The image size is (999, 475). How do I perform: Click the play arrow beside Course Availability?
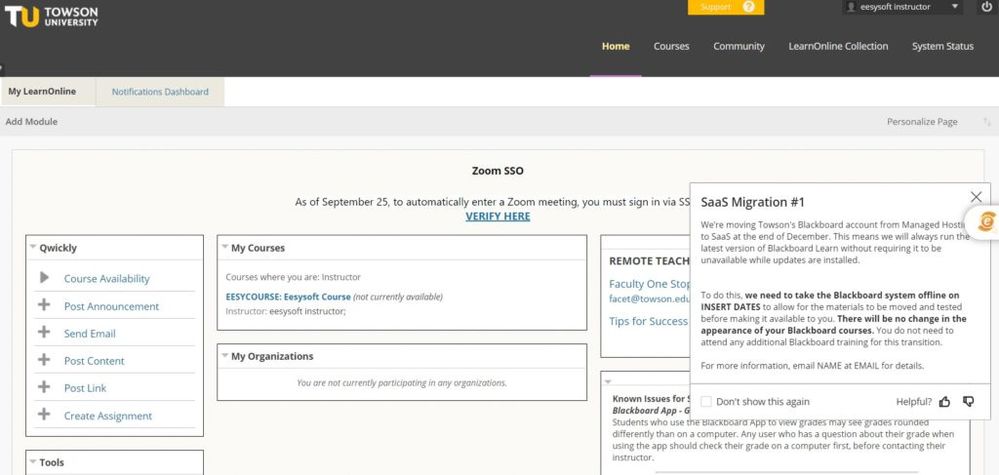[x=44, y=278]
